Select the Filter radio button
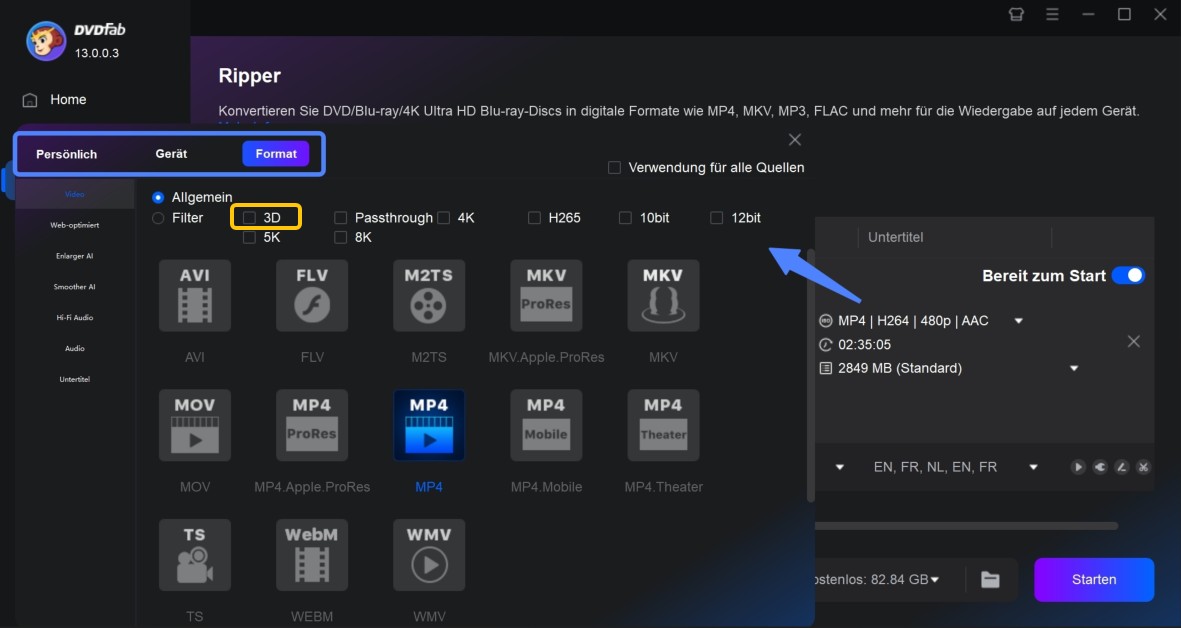Image resolution: width=1181 pixels, height=628 pixels. point(158,218)
